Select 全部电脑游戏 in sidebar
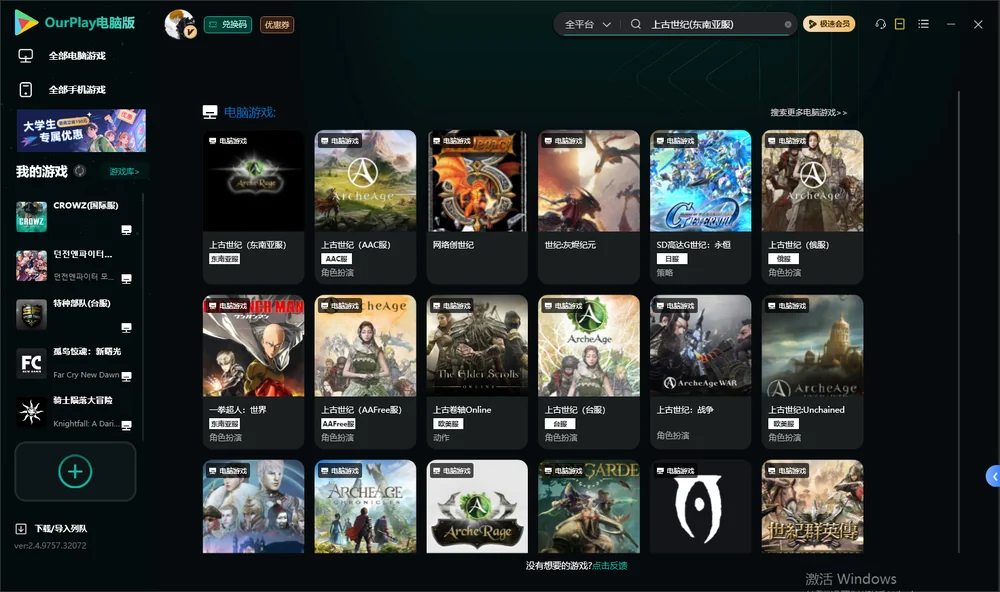The width and height of the screenshot is (1000, 592). [x=77, y=56]
